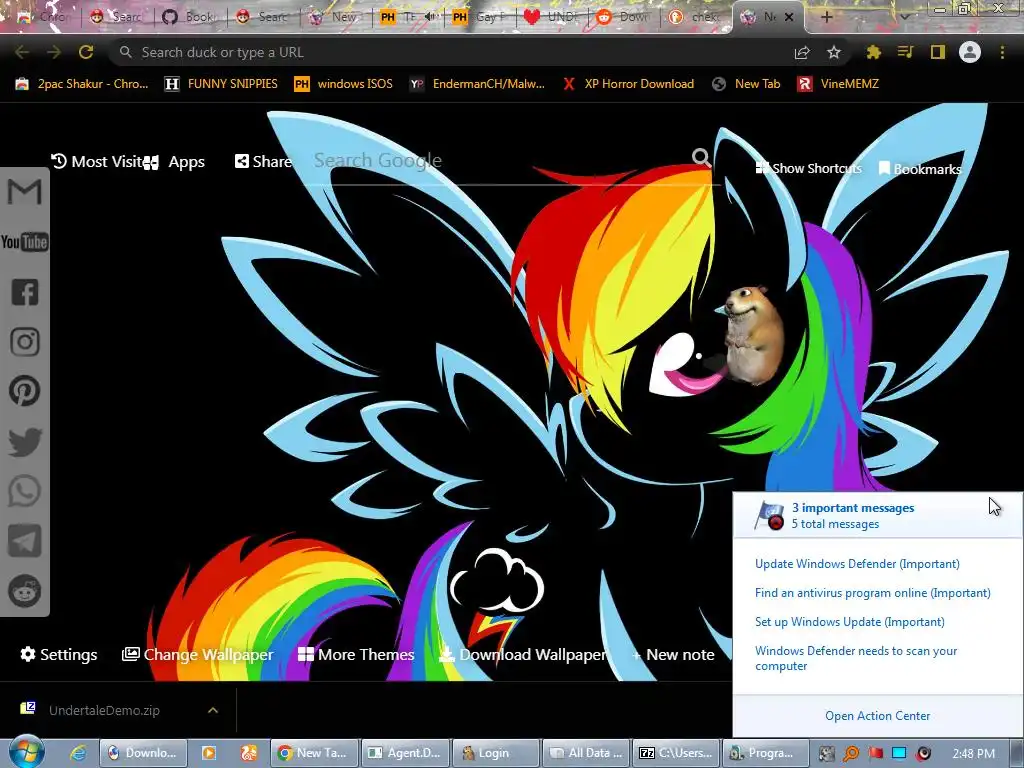Switch to the Gay PH tab
1024x768 pixels.
click(x=481, y=17)
